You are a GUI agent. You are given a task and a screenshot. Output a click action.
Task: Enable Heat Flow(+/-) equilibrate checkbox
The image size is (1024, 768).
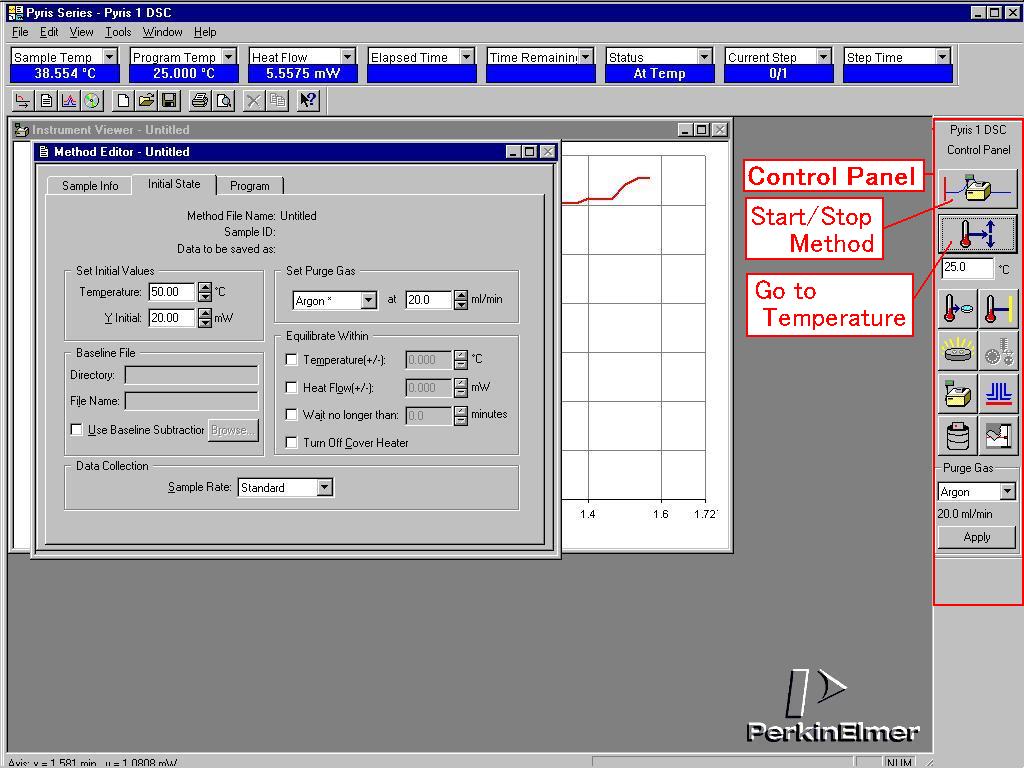coord(292,387)
